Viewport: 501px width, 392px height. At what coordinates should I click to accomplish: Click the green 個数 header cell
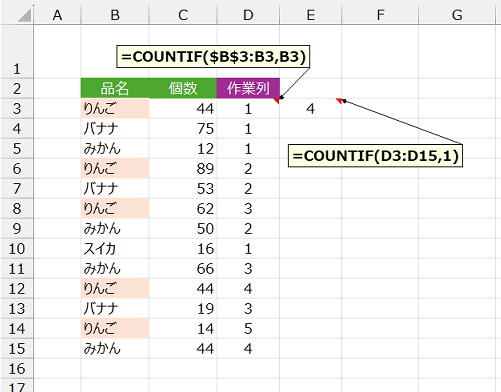183,88
